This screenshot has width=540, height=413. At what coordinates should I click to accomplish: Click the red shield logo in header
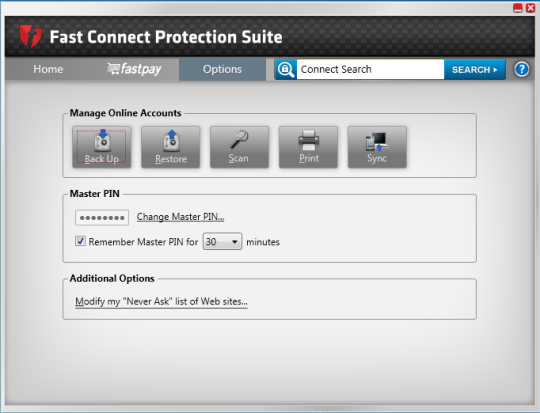pyautogui.click(x=30, y=36)
